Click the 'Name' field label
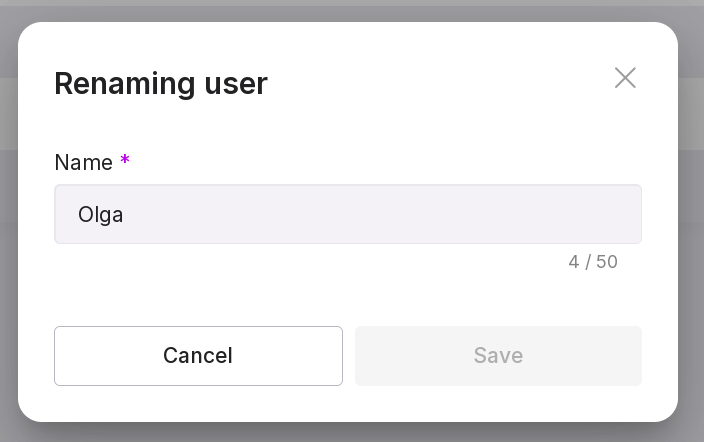This screenshot has width=704, height=442. [x=83, y=162]
